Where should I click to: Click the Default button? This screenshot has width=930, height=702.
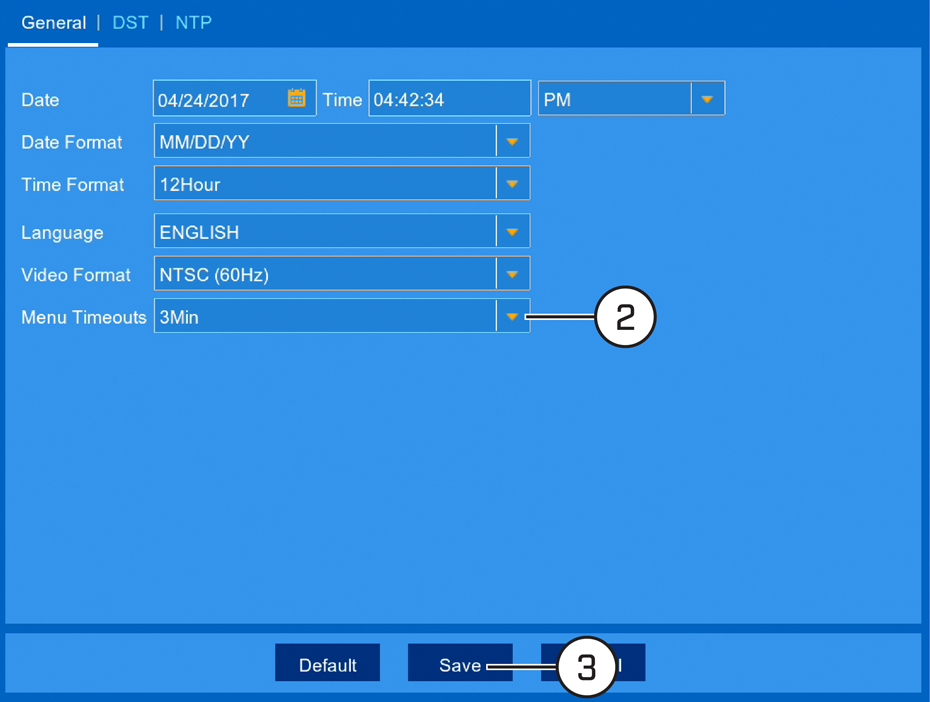tap(327, 663)
